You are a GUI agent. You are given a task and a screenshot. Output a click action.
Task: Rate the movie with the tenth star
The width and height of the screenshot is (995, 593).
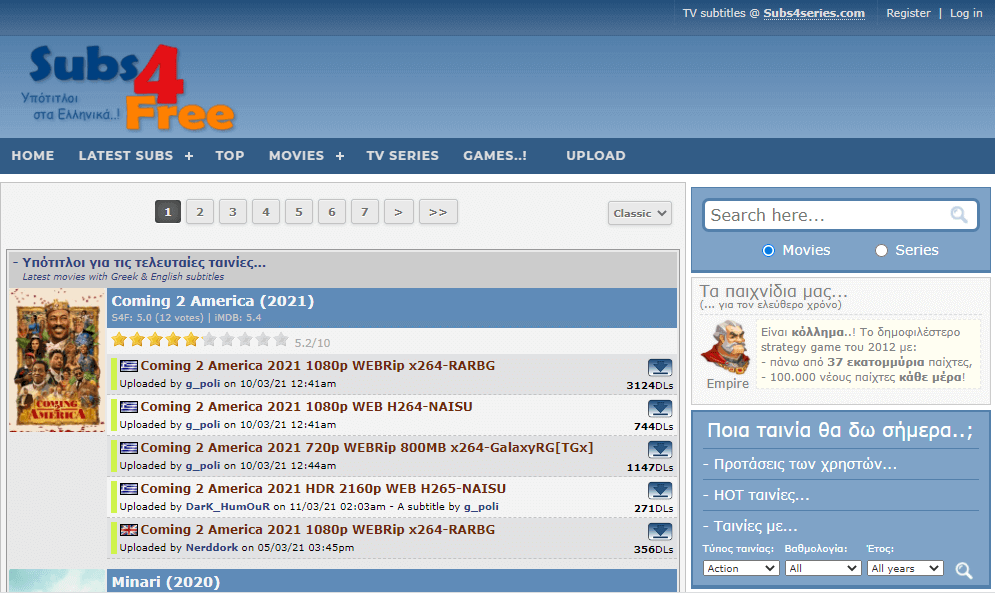coord(281,340)
